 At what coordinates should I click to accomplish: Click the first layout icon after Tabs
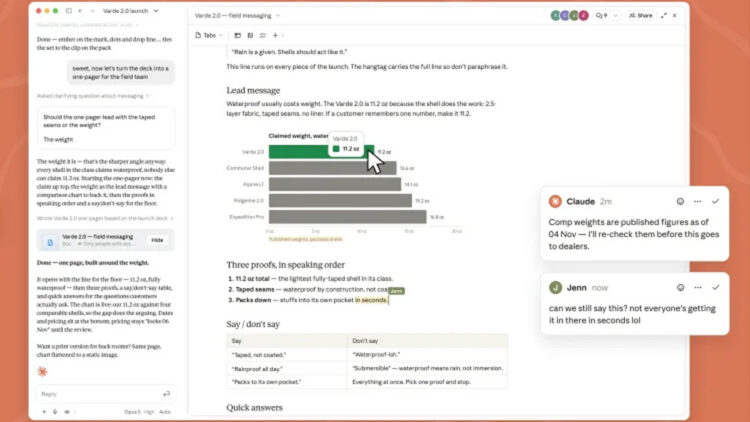[238, 35]
